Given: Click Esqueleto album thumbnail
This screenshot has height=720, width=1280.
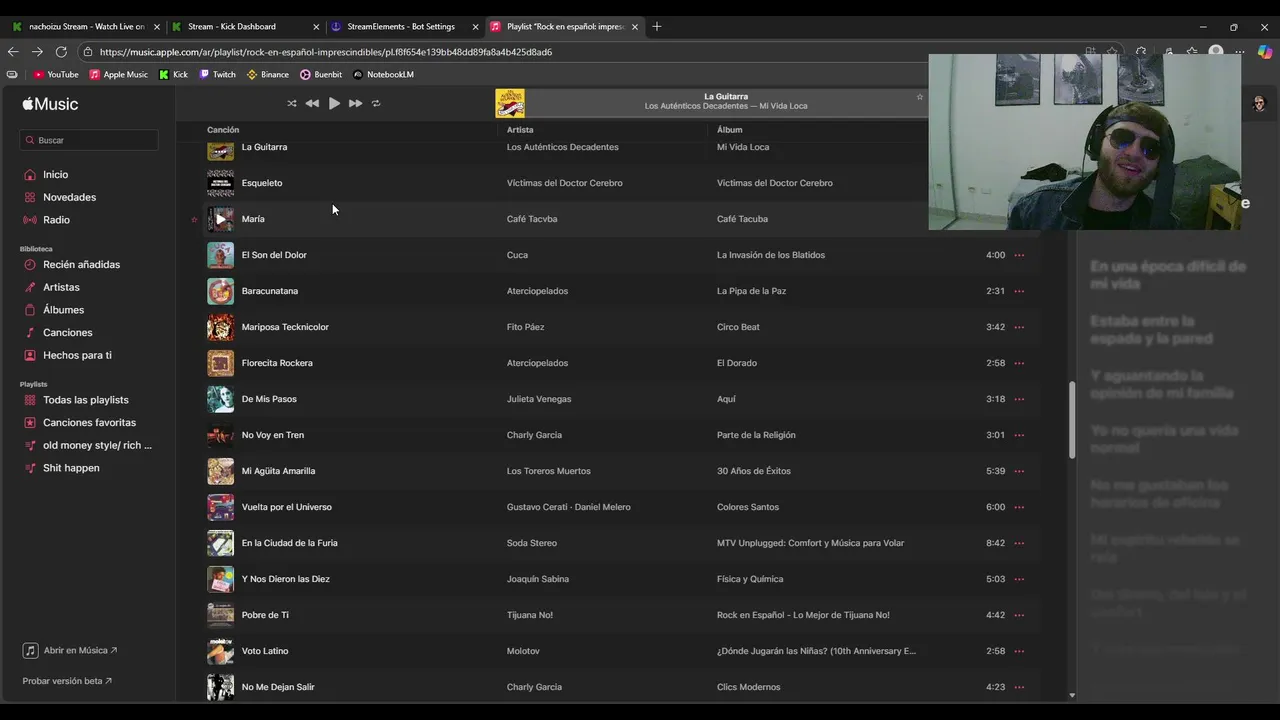Looking at the screenshot, I should [220, 183].
